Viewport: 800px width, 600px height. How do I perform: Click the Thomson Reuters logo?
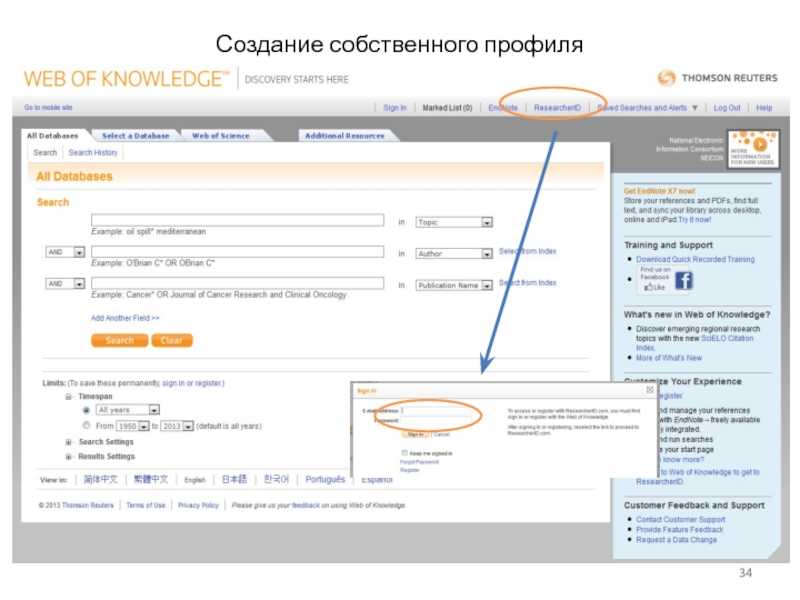[717, 78]
